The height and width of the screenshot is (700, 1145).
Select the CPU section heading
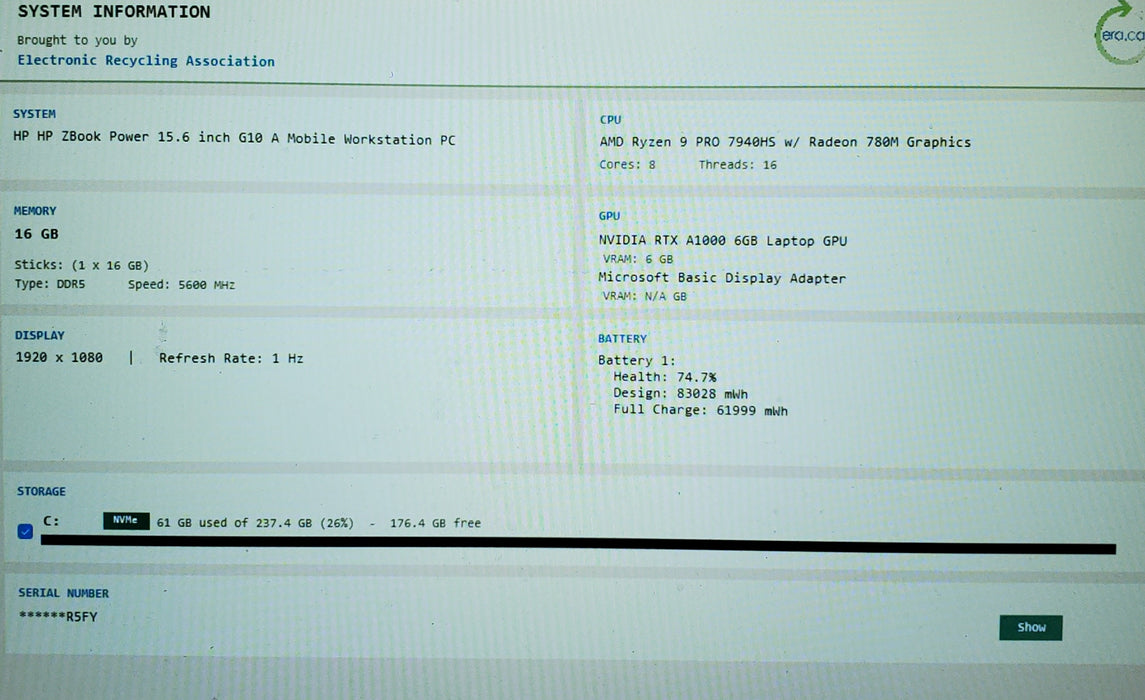coord(610,119)
